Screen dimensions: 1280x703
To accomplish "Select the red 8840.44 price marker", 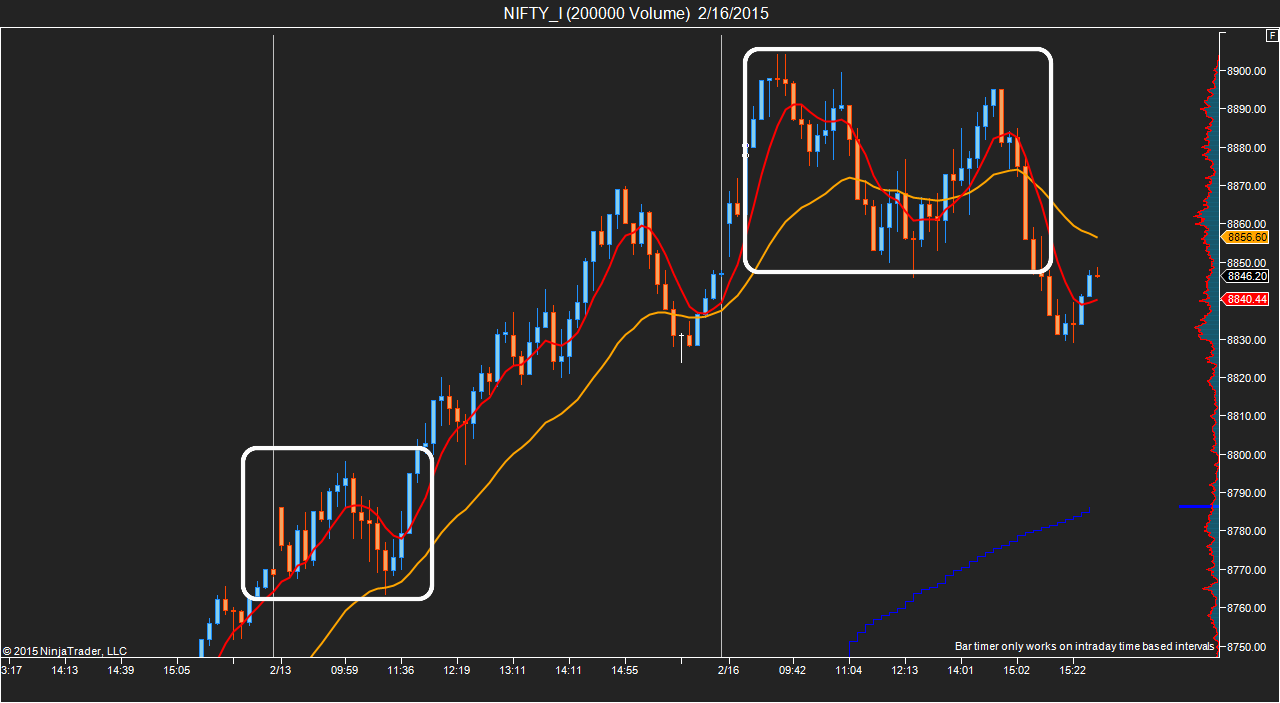I will tap(1248, 299).
